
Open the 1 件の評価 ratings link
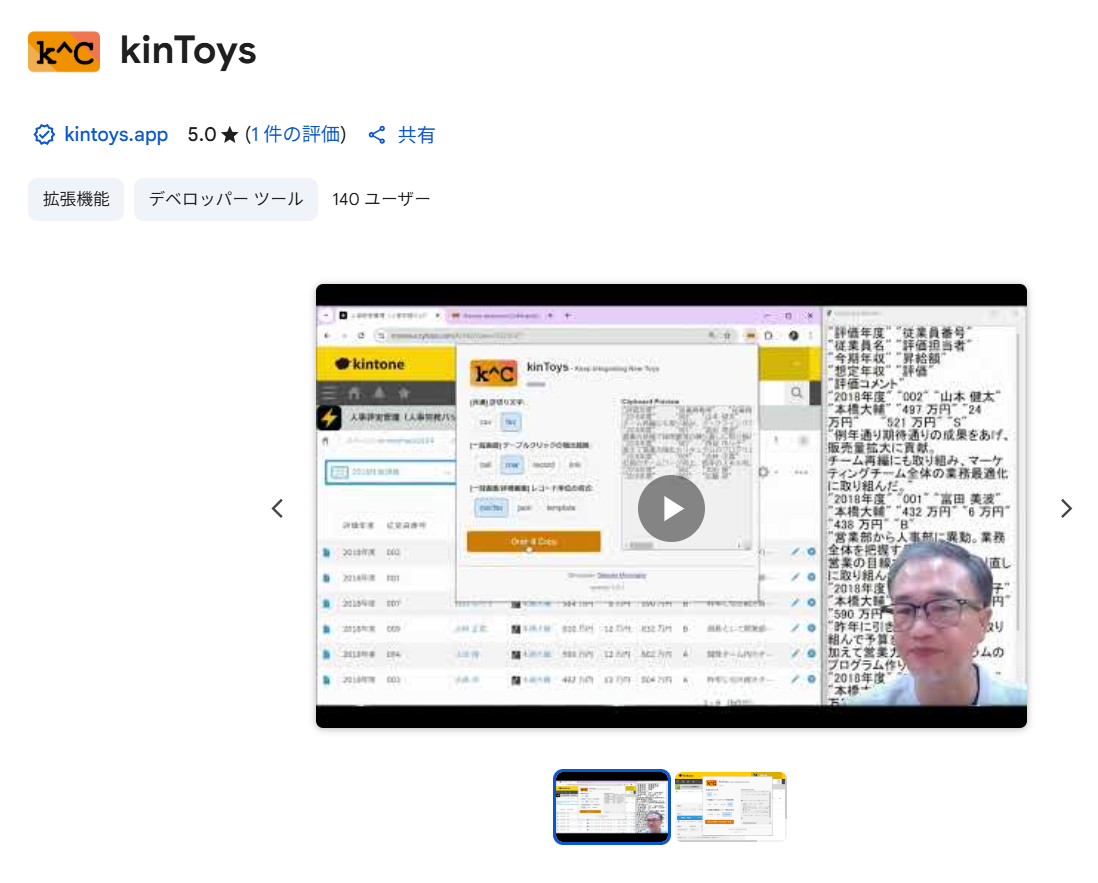click(296, 135)
